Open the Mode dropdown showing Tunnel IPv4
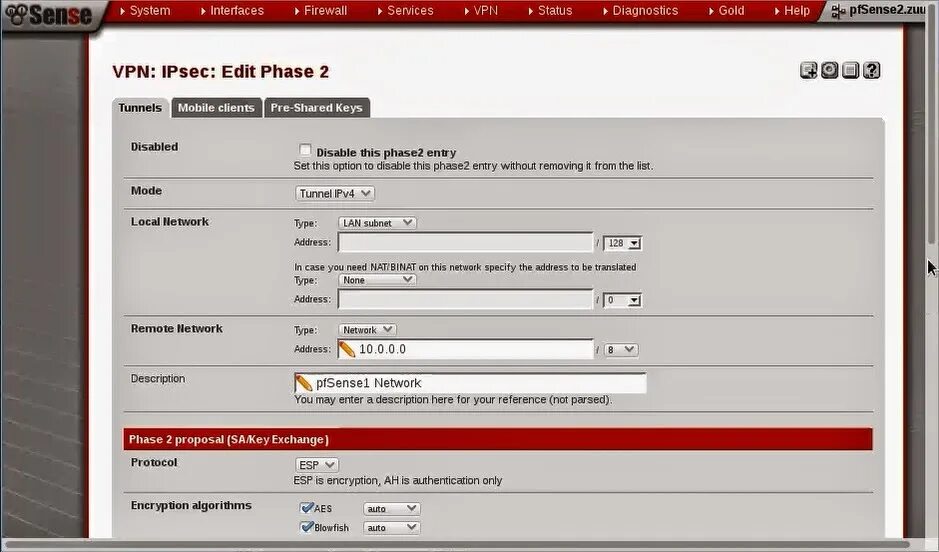 pos(335,193)
